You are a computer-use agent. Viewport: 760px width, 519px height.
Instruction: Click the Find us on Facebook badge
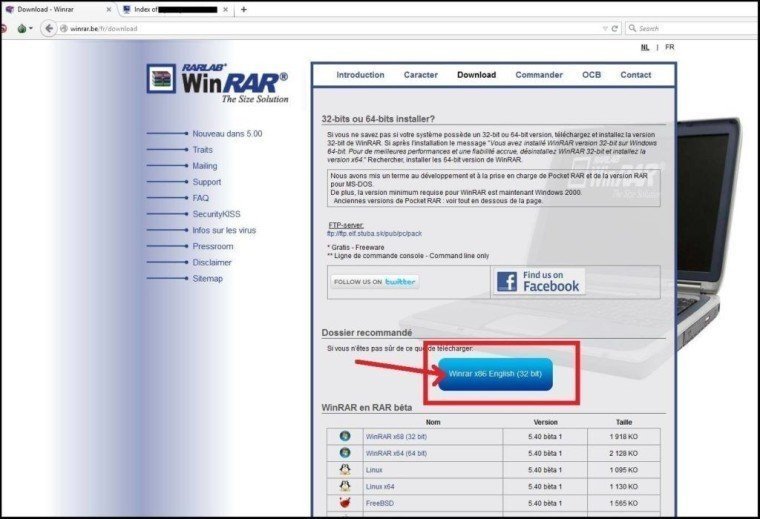pyautogui.click(x=538, y=282)
